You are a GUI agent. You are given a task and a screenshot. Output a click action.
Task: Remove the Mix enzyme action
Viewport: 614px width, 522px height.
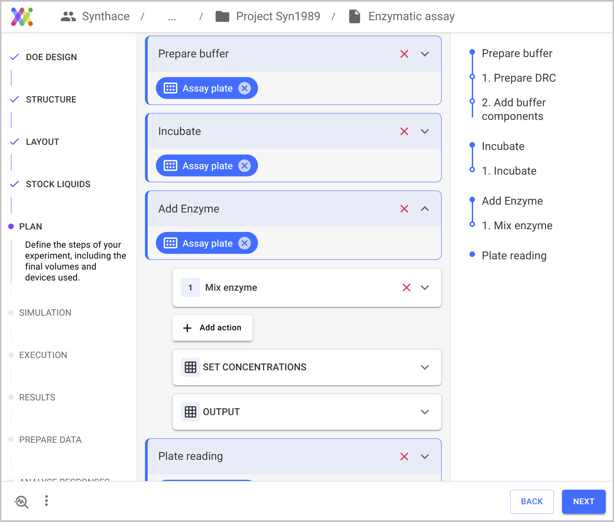click(x=406, y=288)
